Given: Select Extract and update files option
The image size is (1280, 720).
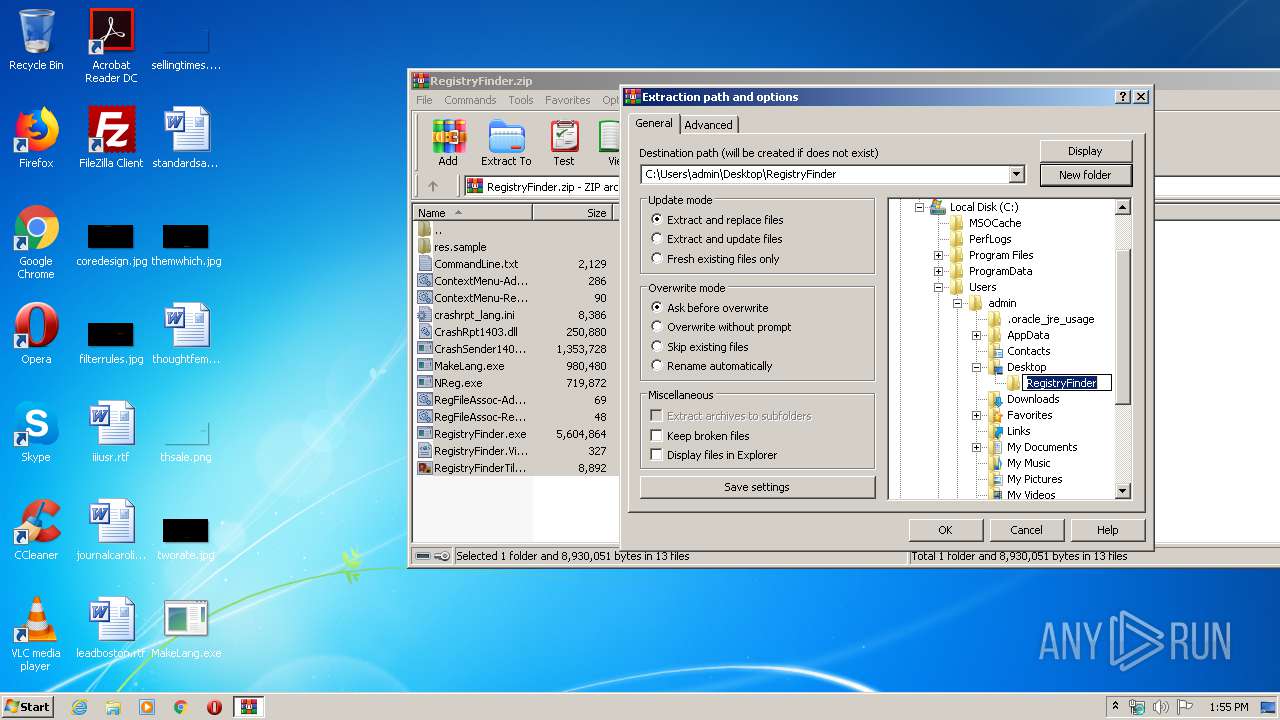Looking at the screenshot, I should (716, 239).
